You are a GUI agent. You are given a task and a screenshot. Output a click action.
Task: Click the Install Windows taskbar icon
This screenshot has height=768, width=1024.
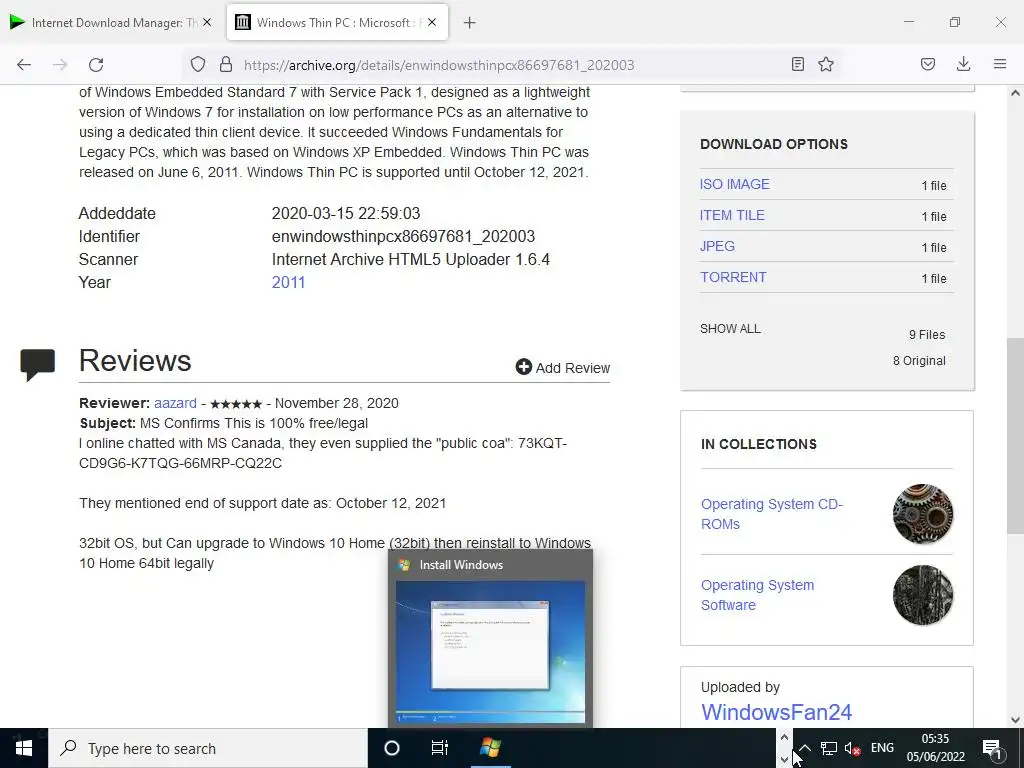(x=490, y=748)
